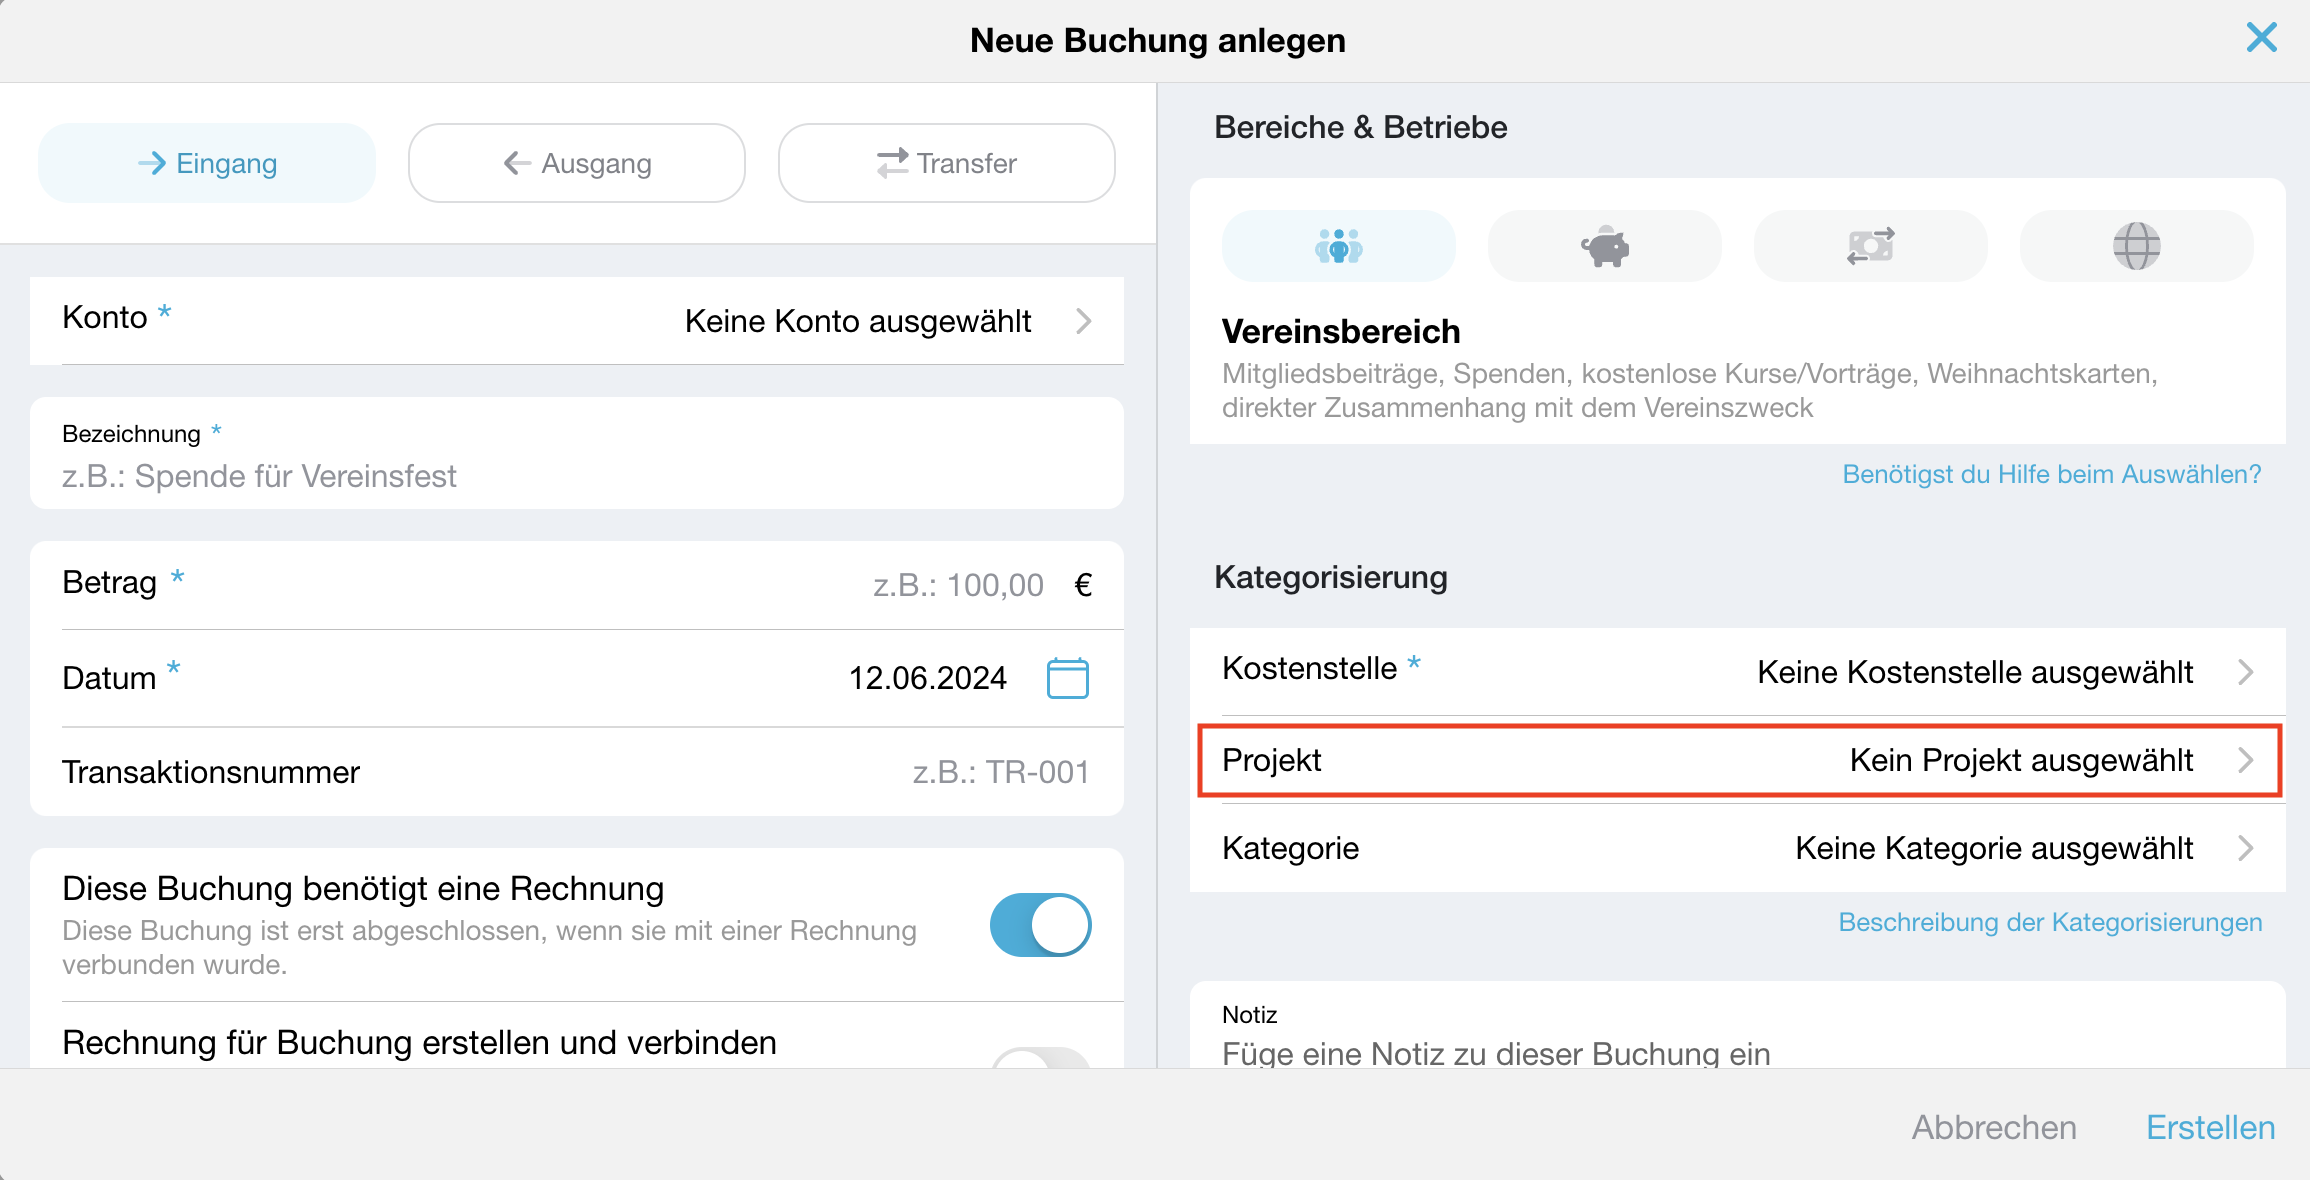
Task: Open the Projekt selection row
Action: pyautogui.click(x=1738, y=760)
